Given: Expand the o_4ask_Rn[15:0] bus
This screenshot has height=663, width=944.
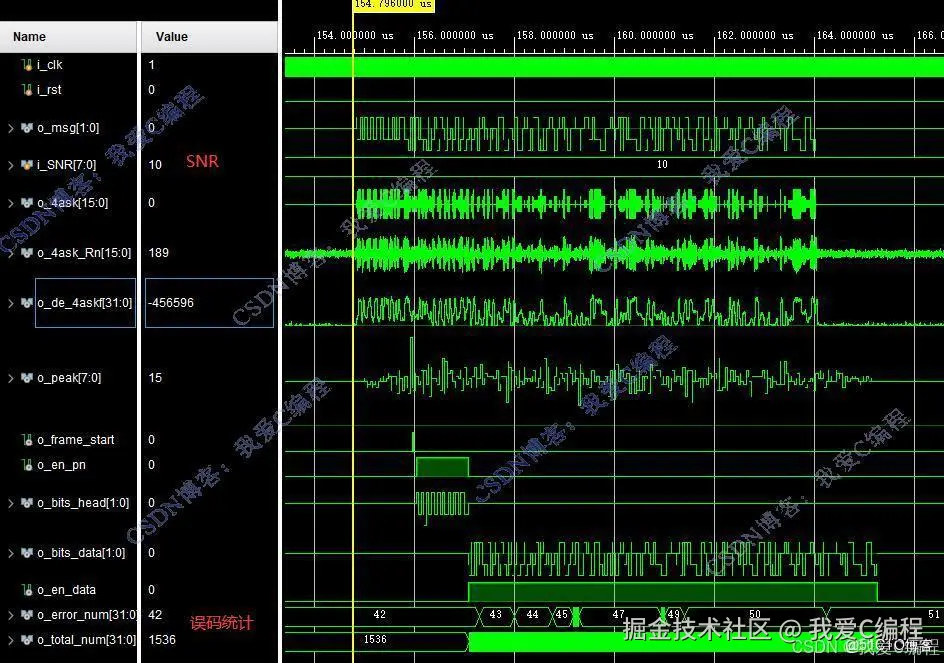Looking at the screenshot, I should tap(10, 253).
